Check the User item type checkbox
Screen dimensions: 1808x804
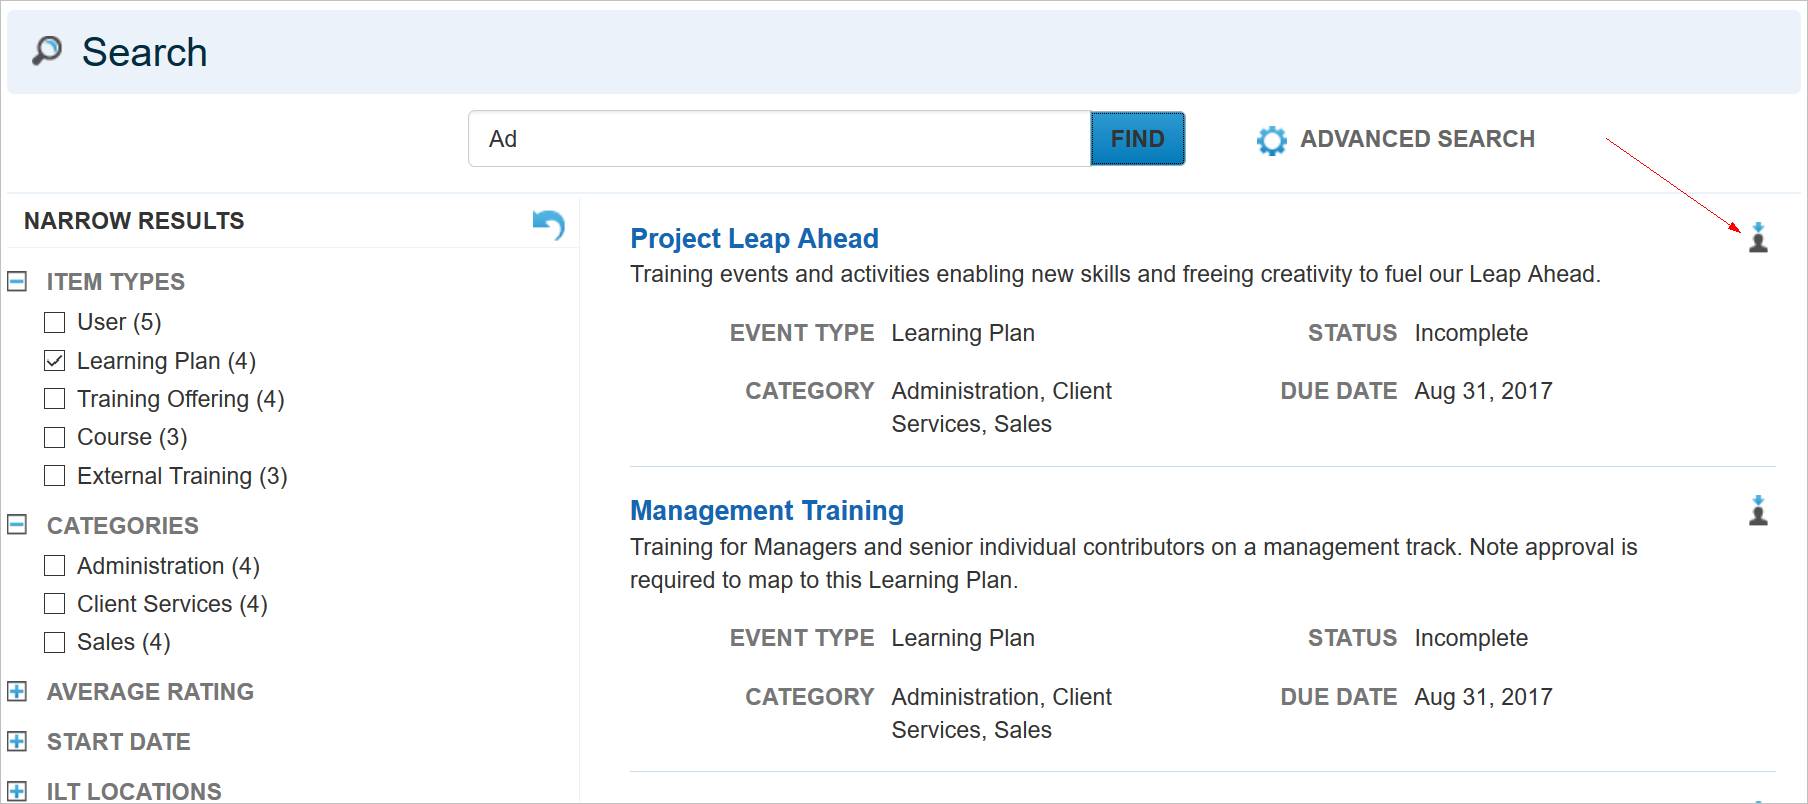click(55, 322)
